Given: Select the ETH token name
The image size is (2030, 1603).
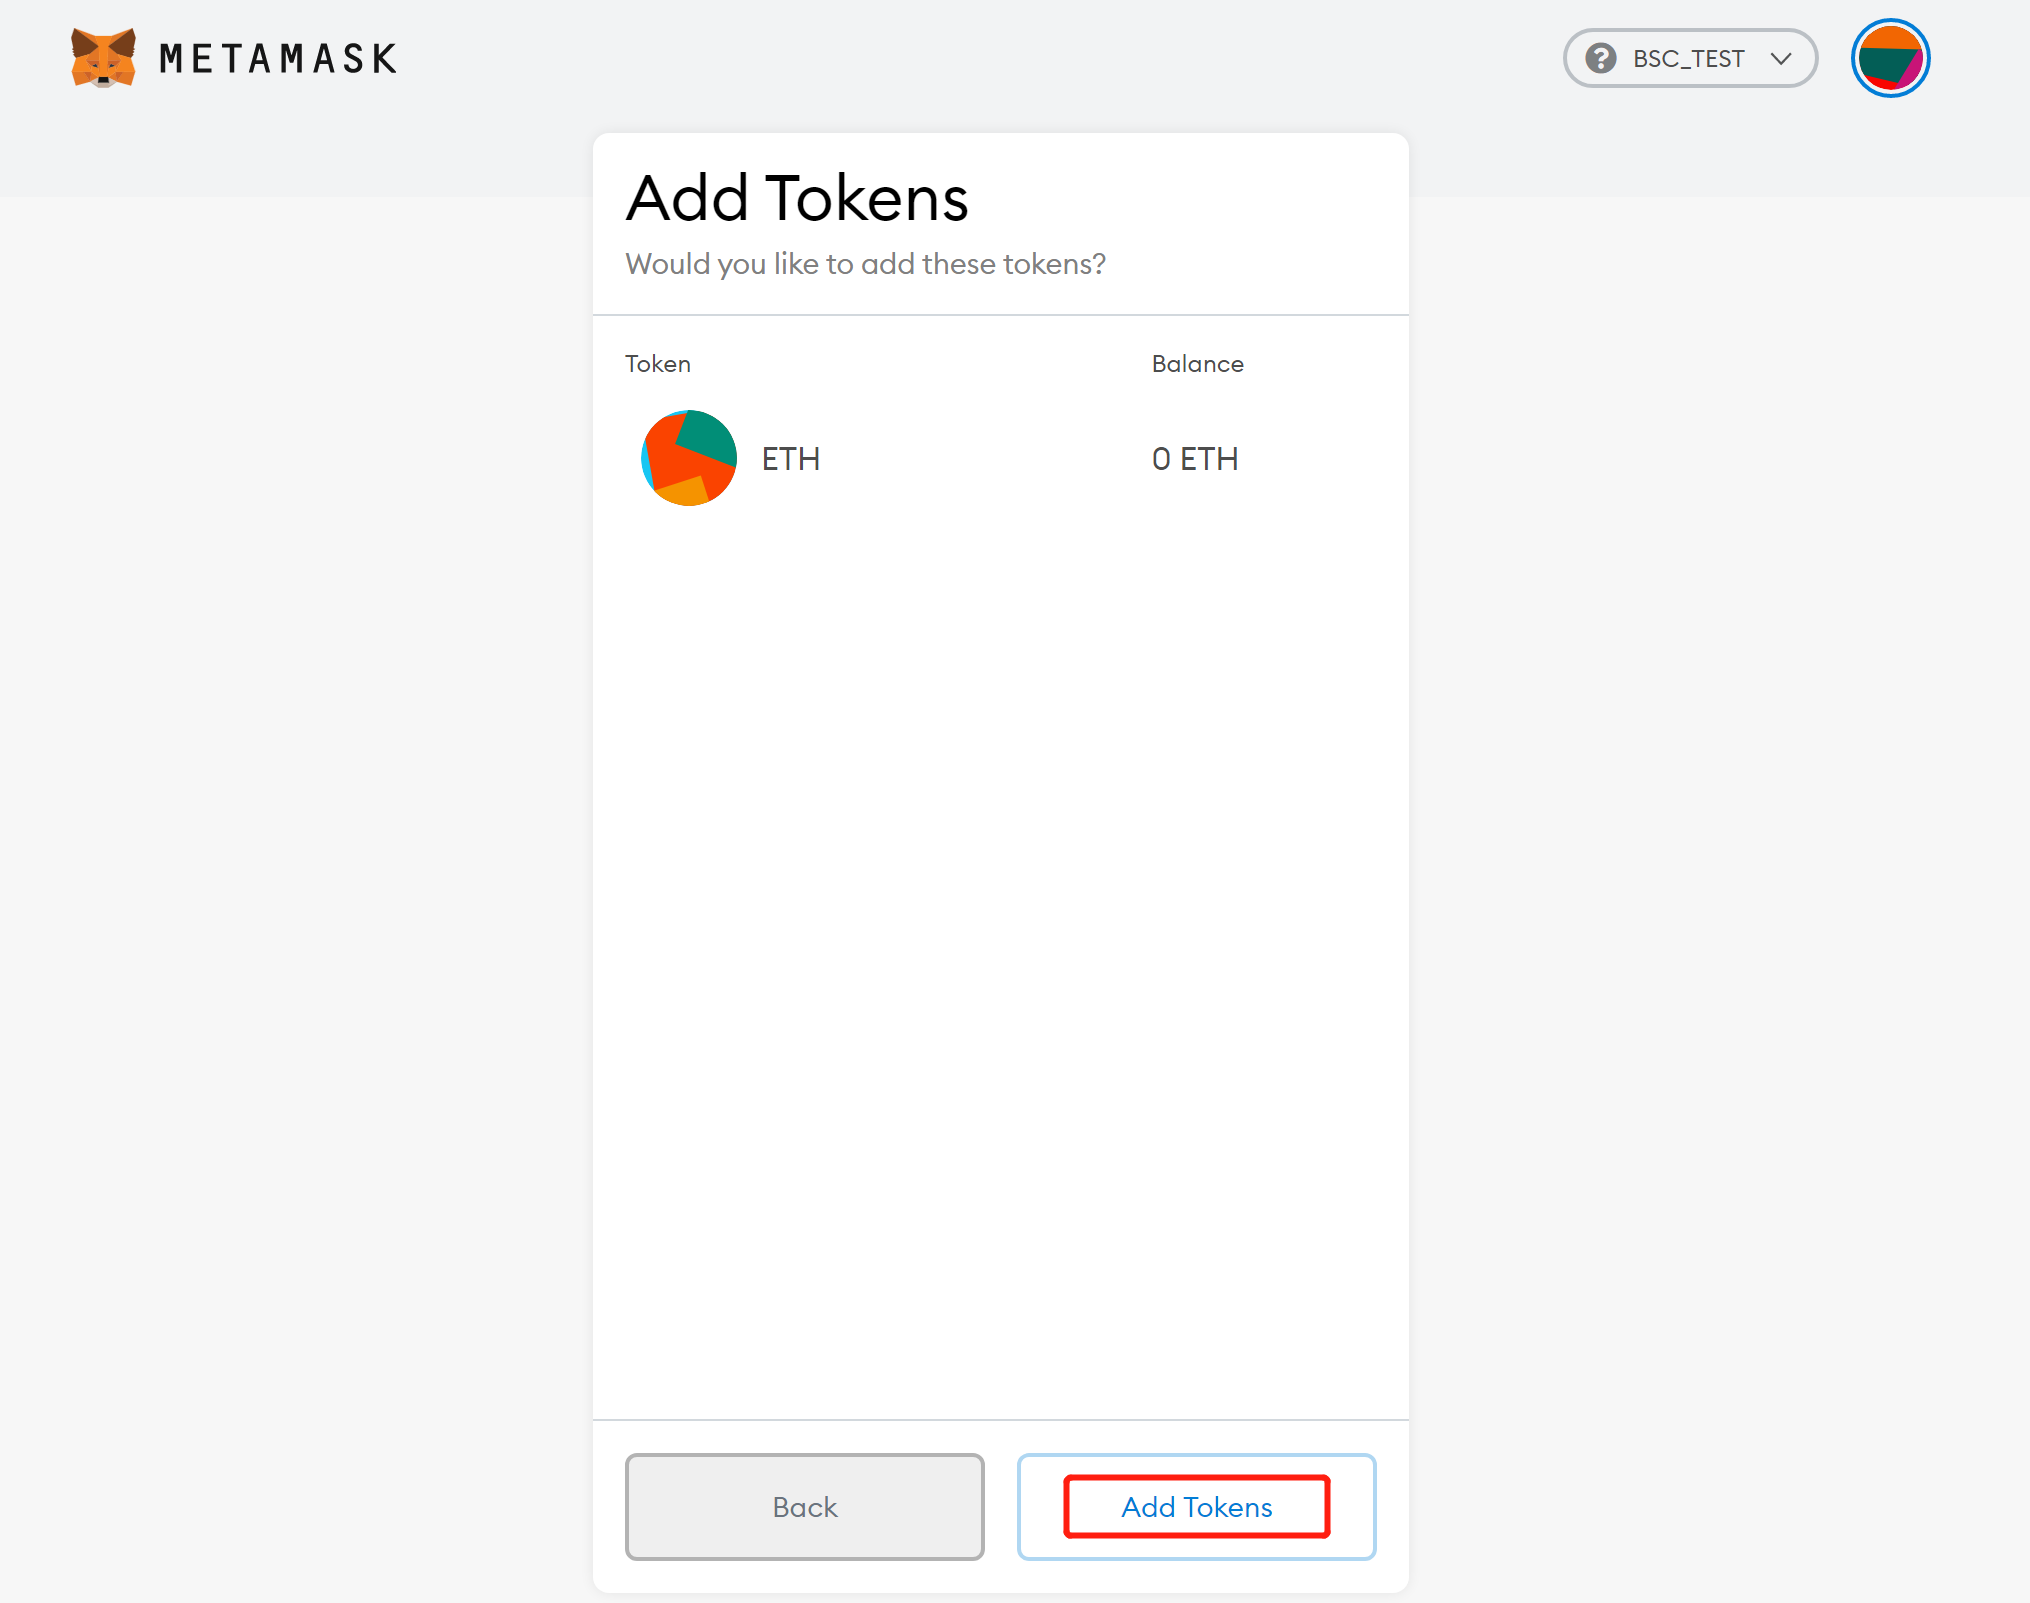Looking at the screenshot, I should click(x=790, y=459).
